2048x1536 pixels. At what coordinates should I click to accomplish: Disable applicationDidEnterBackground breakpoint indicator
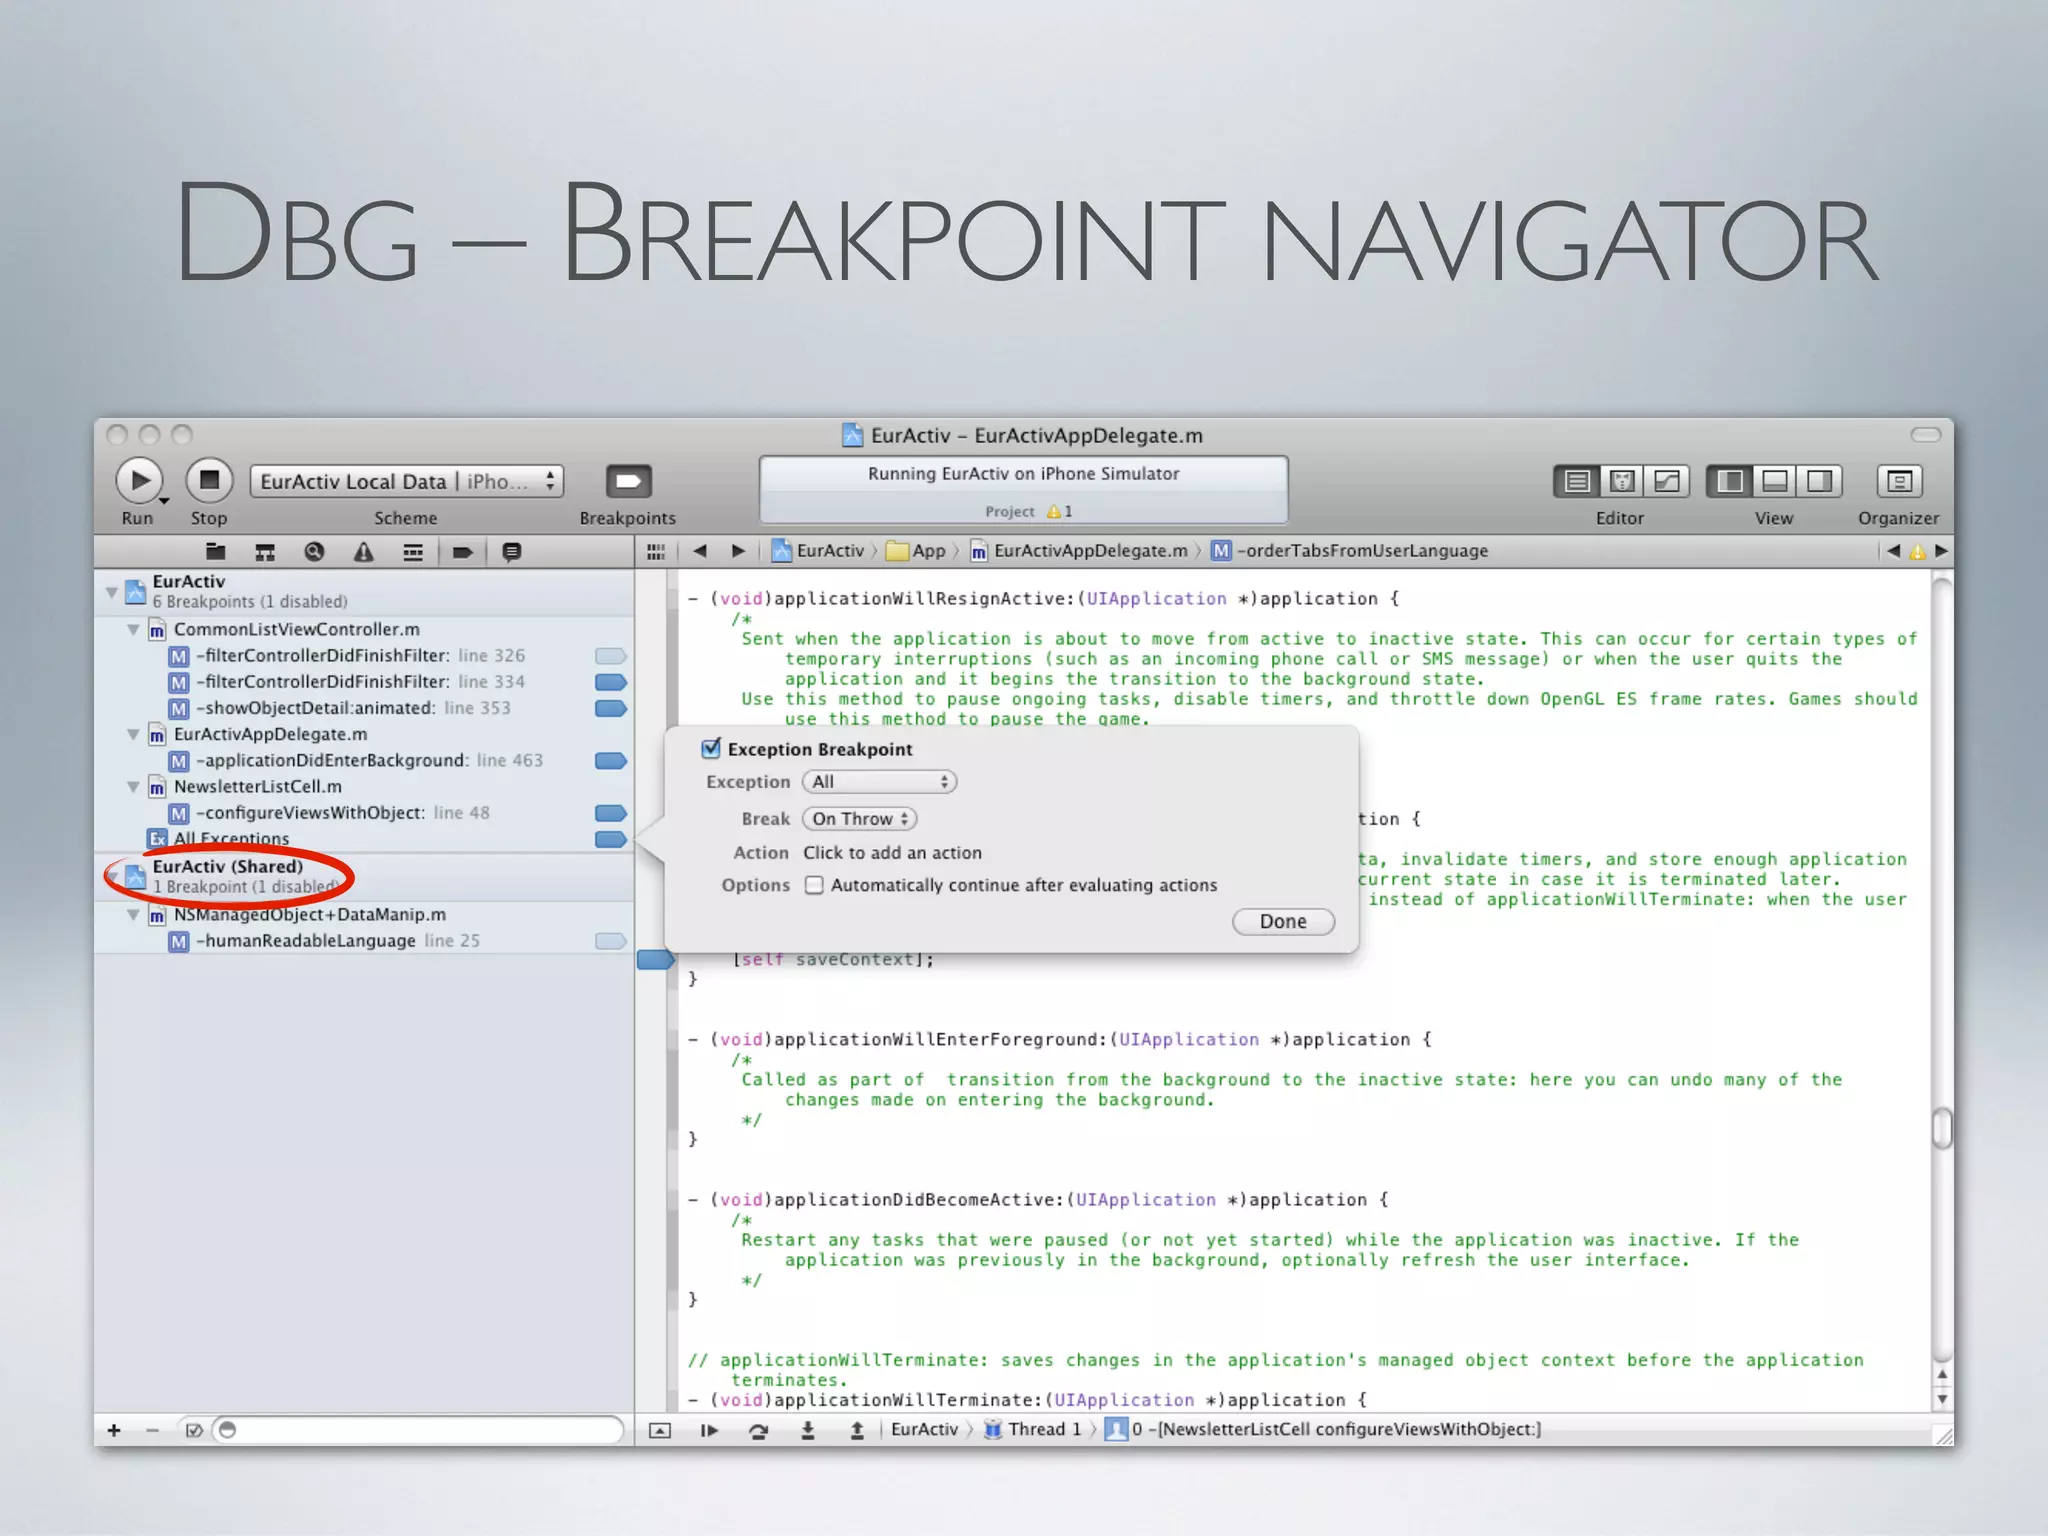pos(610,761)
